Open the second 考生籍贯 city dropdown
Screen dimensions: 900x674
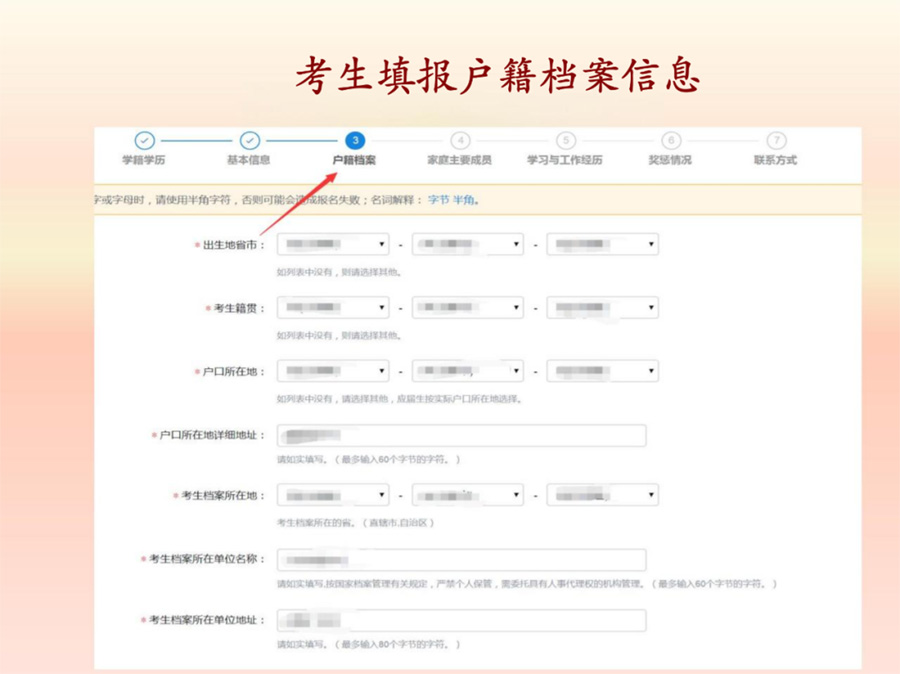(467, 308)
